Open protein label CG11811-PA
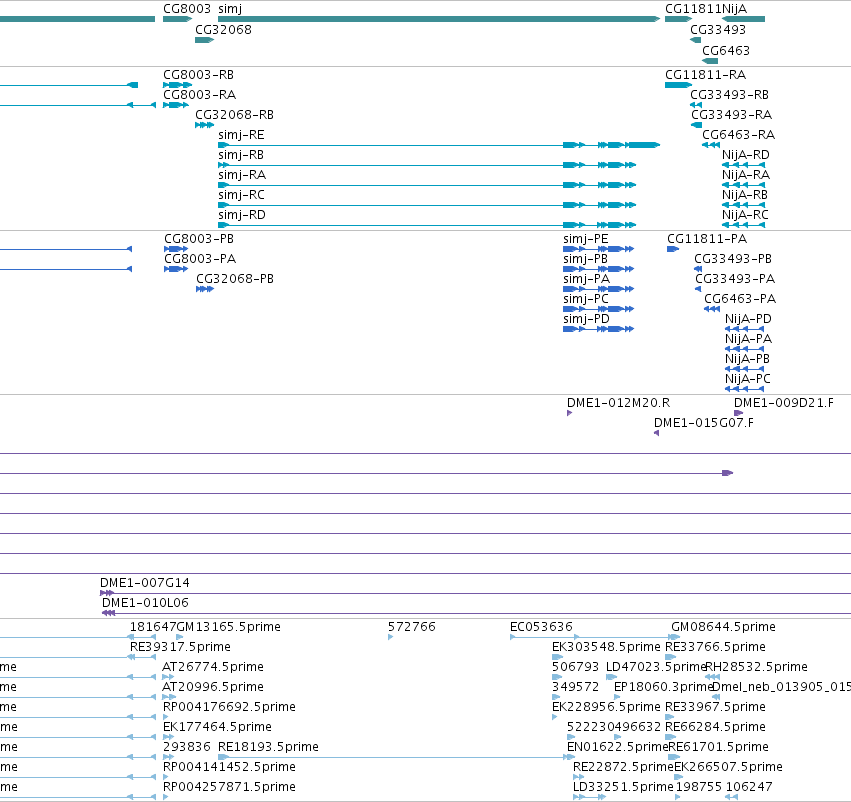 point(707,239)
